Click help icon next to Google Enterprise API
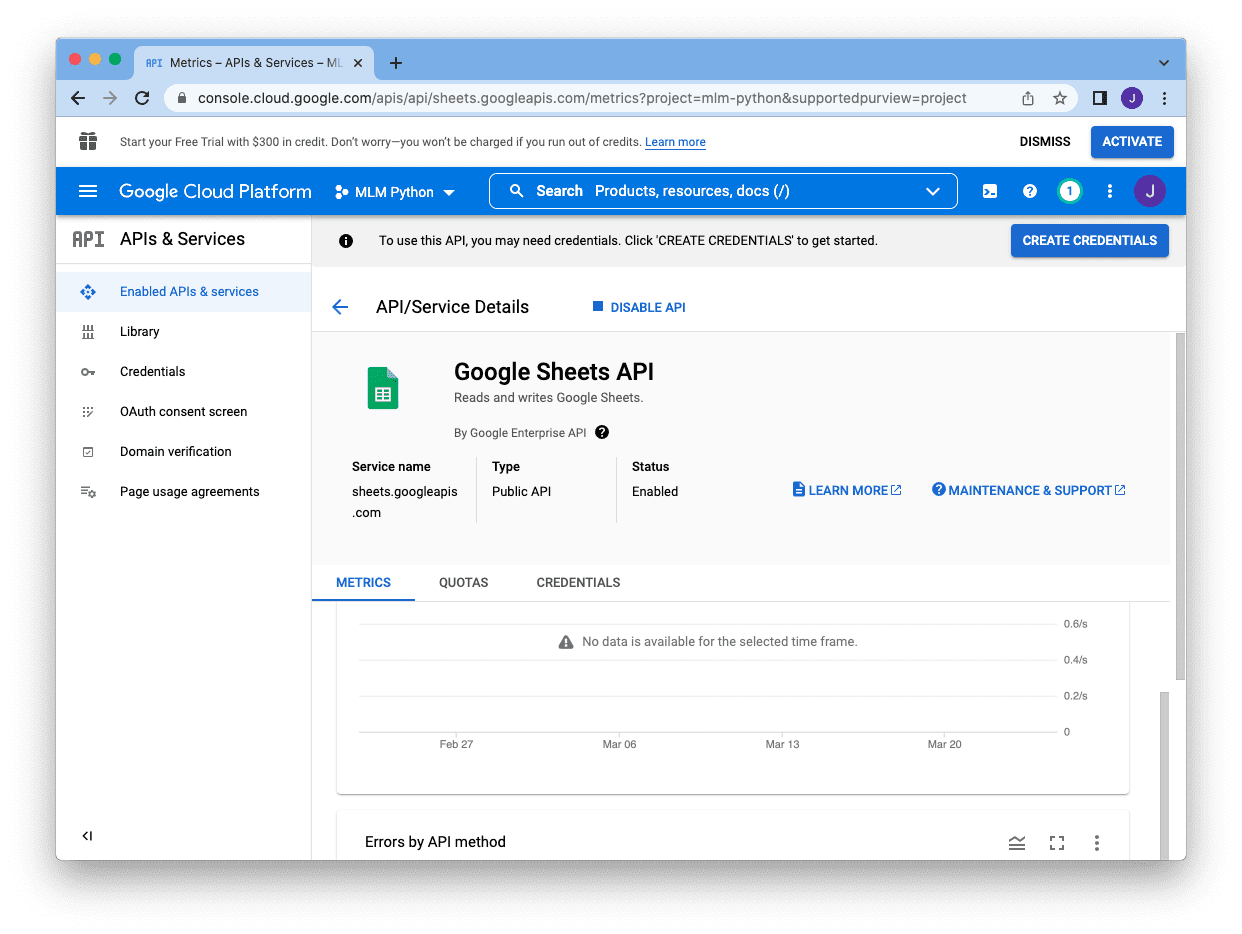 (x=602, y=433)
